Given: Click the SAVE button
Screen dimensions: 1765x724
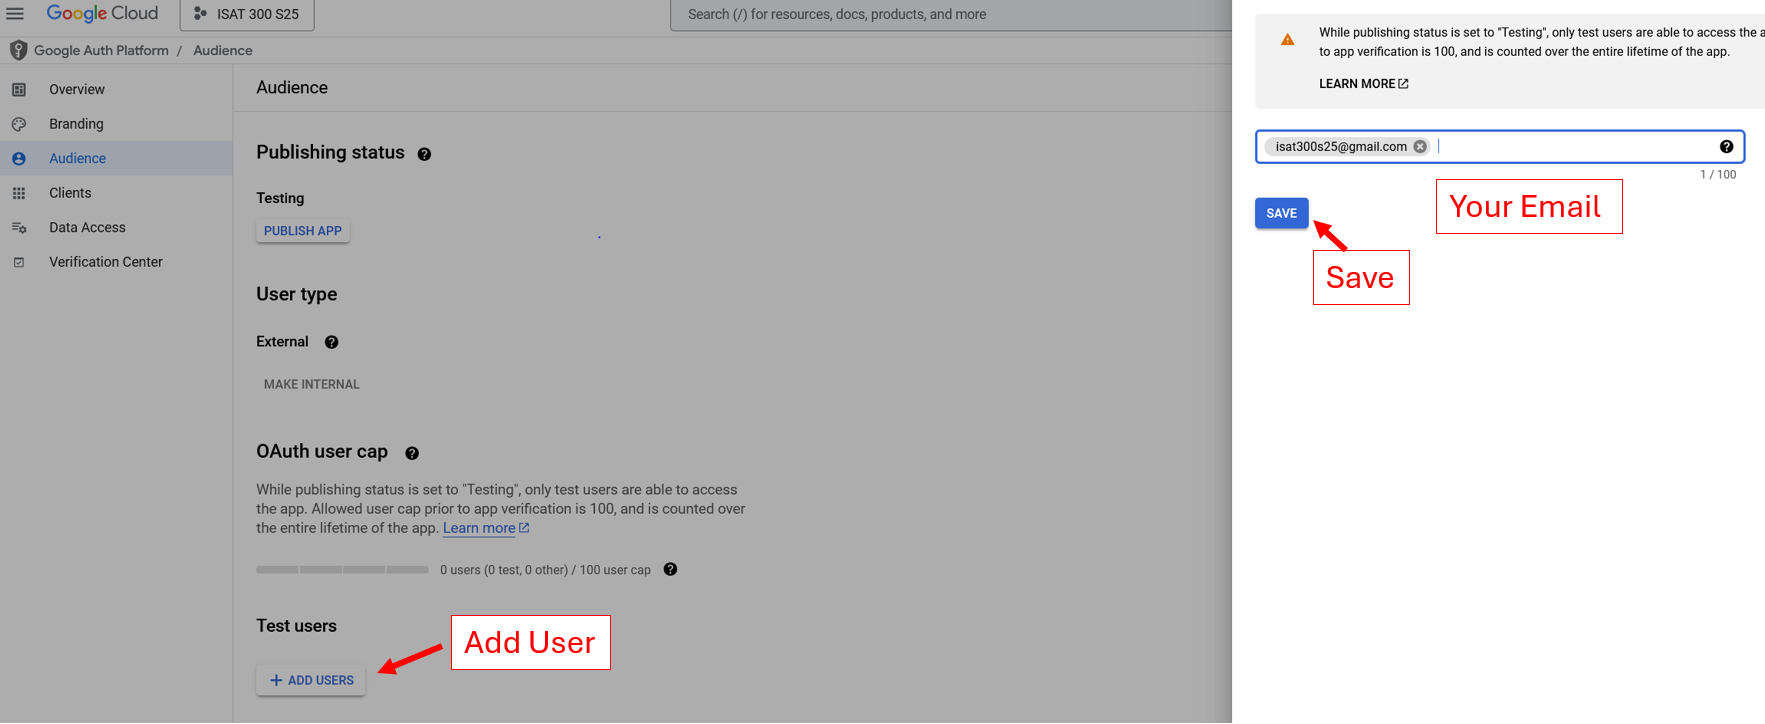Looking at the screenshot, I should point(1282,213).
